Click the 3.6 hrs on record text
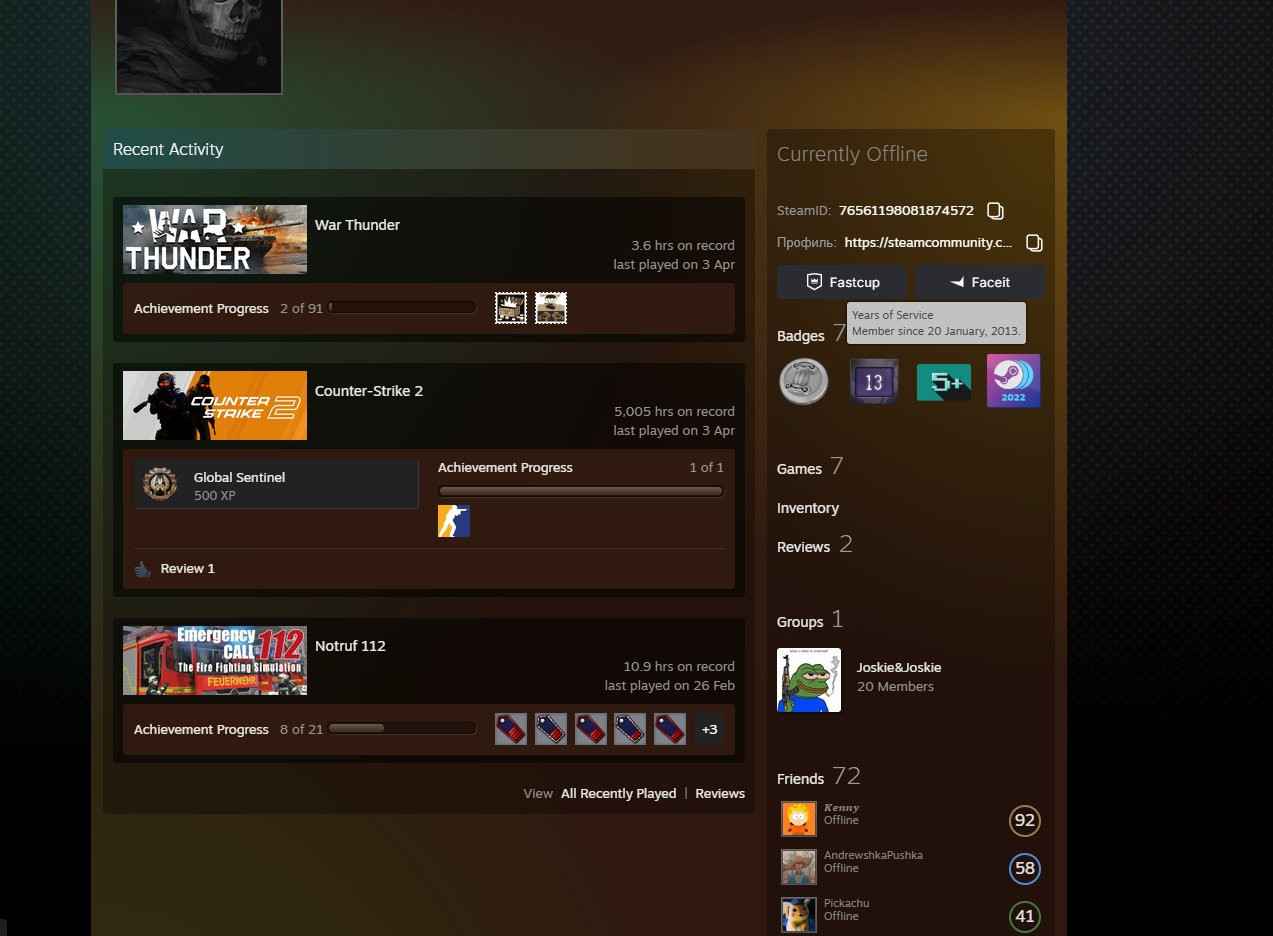Image resolution: width=1273 pixels, height=936 pixels. pos(683,245)
